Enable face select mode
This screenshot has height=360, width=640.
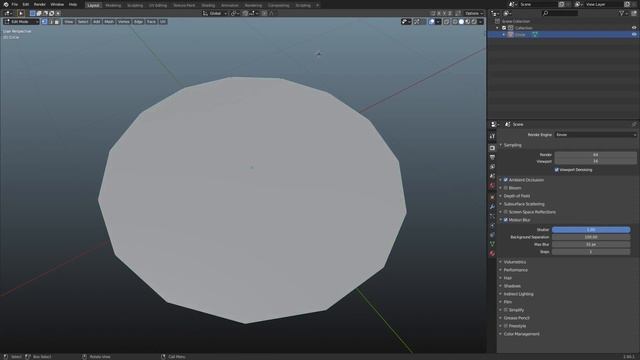click(x=57, y=22)
